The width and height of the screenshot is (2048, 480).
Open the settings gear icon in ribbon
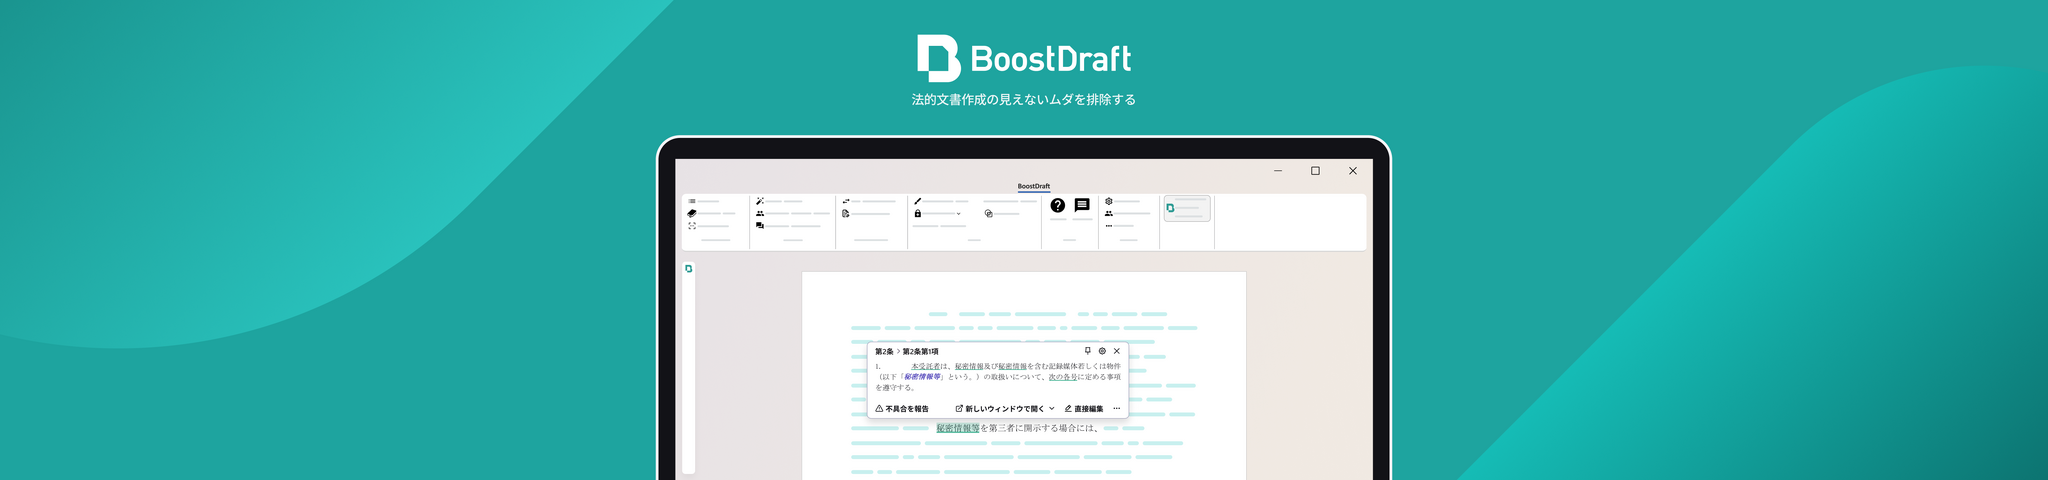tap(1109, 201)
